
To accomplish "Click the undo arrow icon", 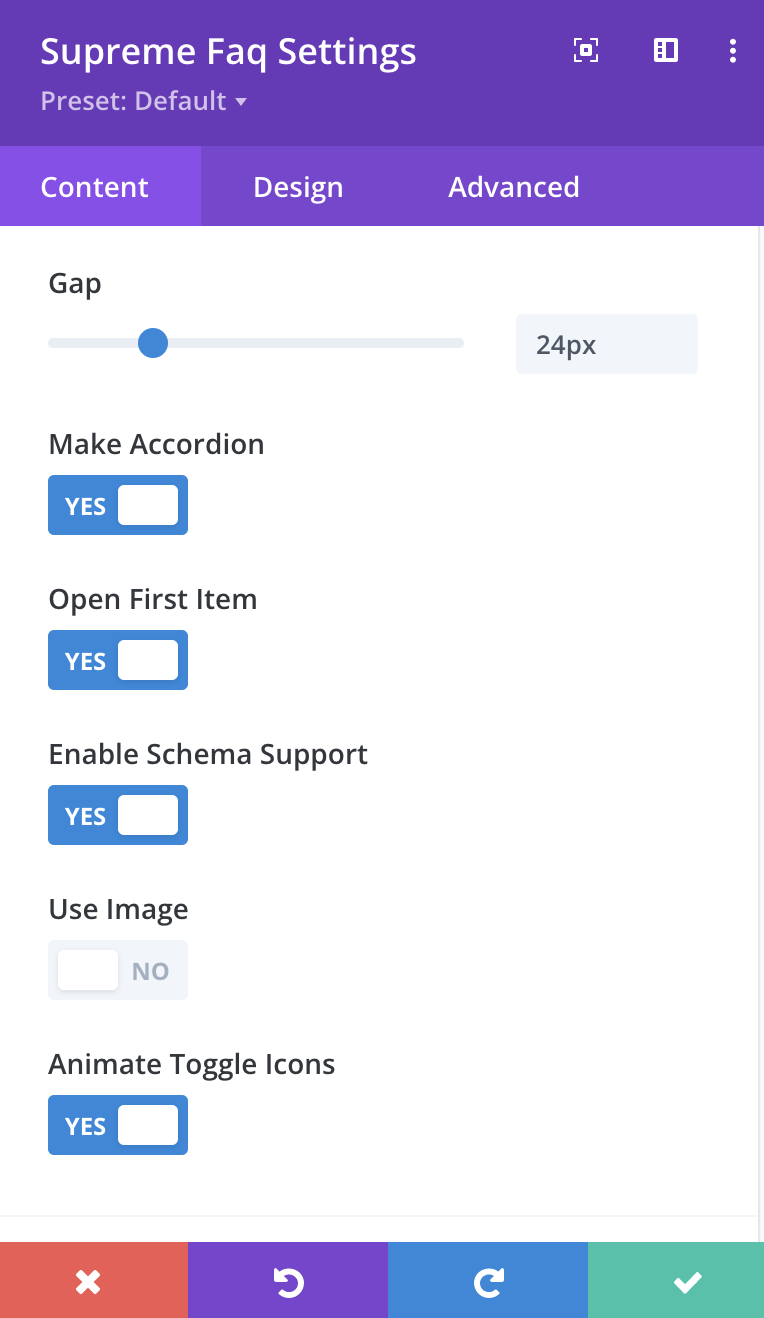I will pos(288,1282).
